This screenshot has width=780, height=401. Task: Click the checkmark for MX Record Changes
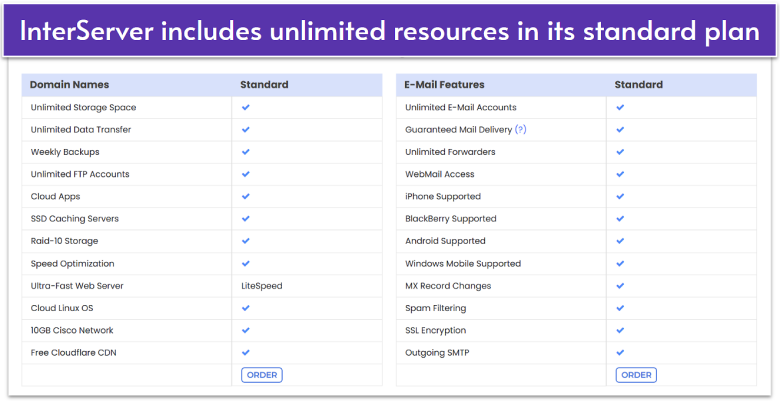click(x=620, y=286)
